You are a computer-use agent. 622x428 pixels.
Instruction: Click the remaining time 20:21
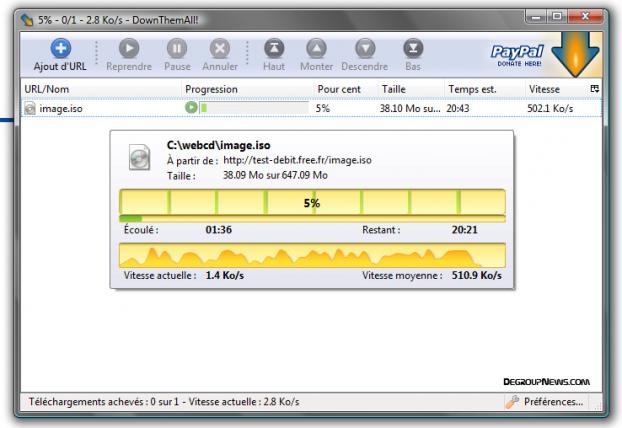coord(465,230)
